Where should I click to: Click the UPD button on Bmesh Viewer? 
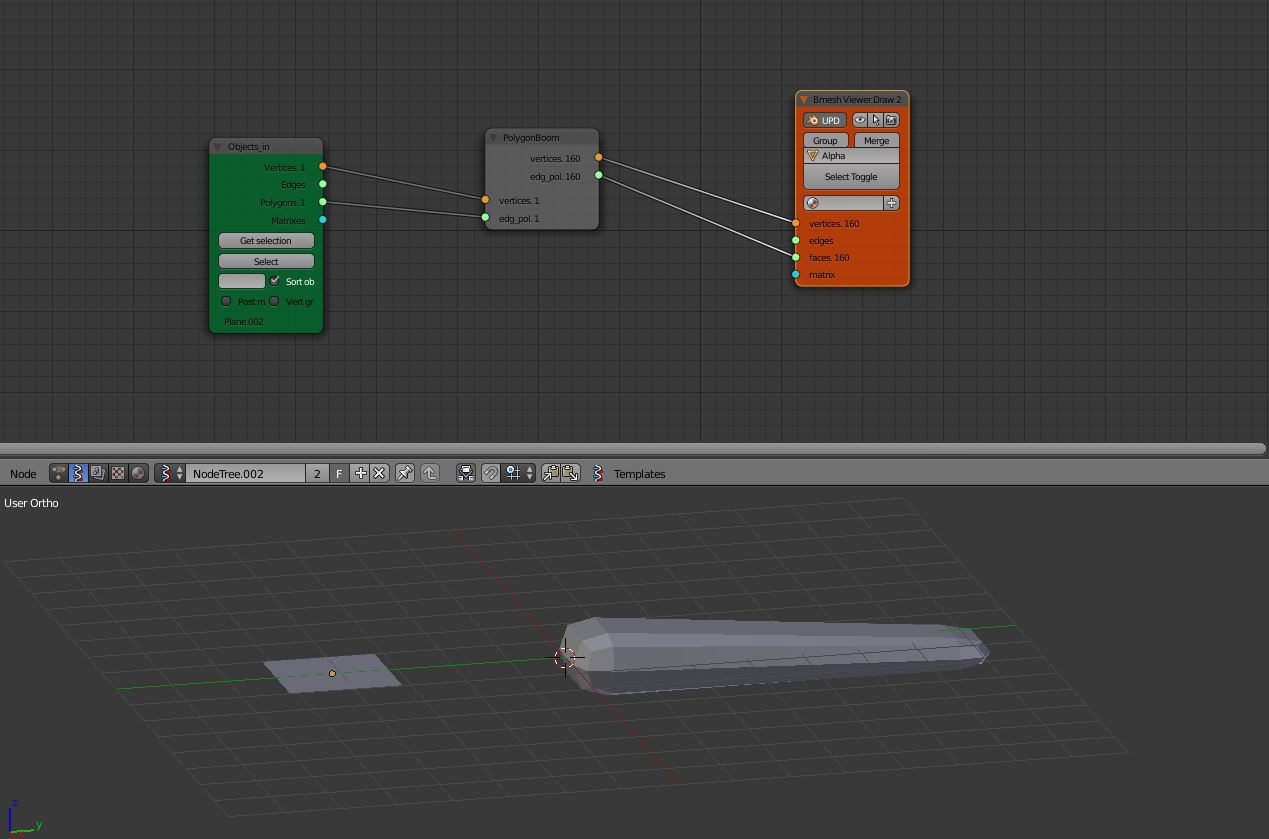click(825, 120)
